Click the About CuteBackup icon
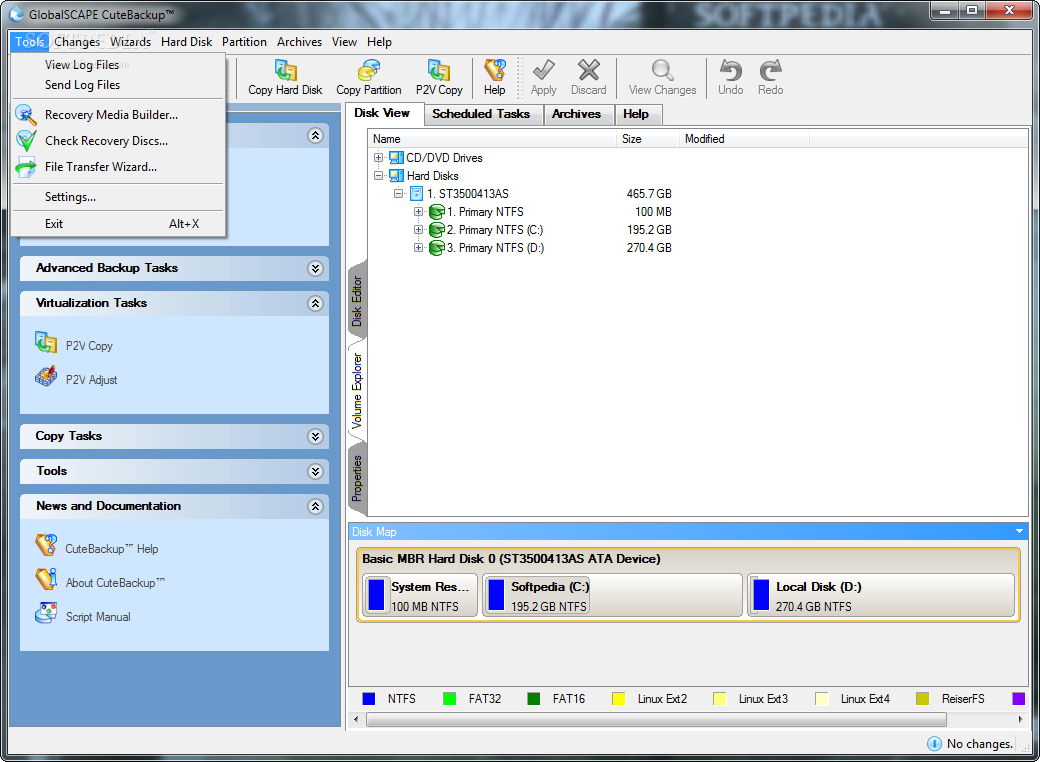1040x762 pixels. [x=46, y=579]
